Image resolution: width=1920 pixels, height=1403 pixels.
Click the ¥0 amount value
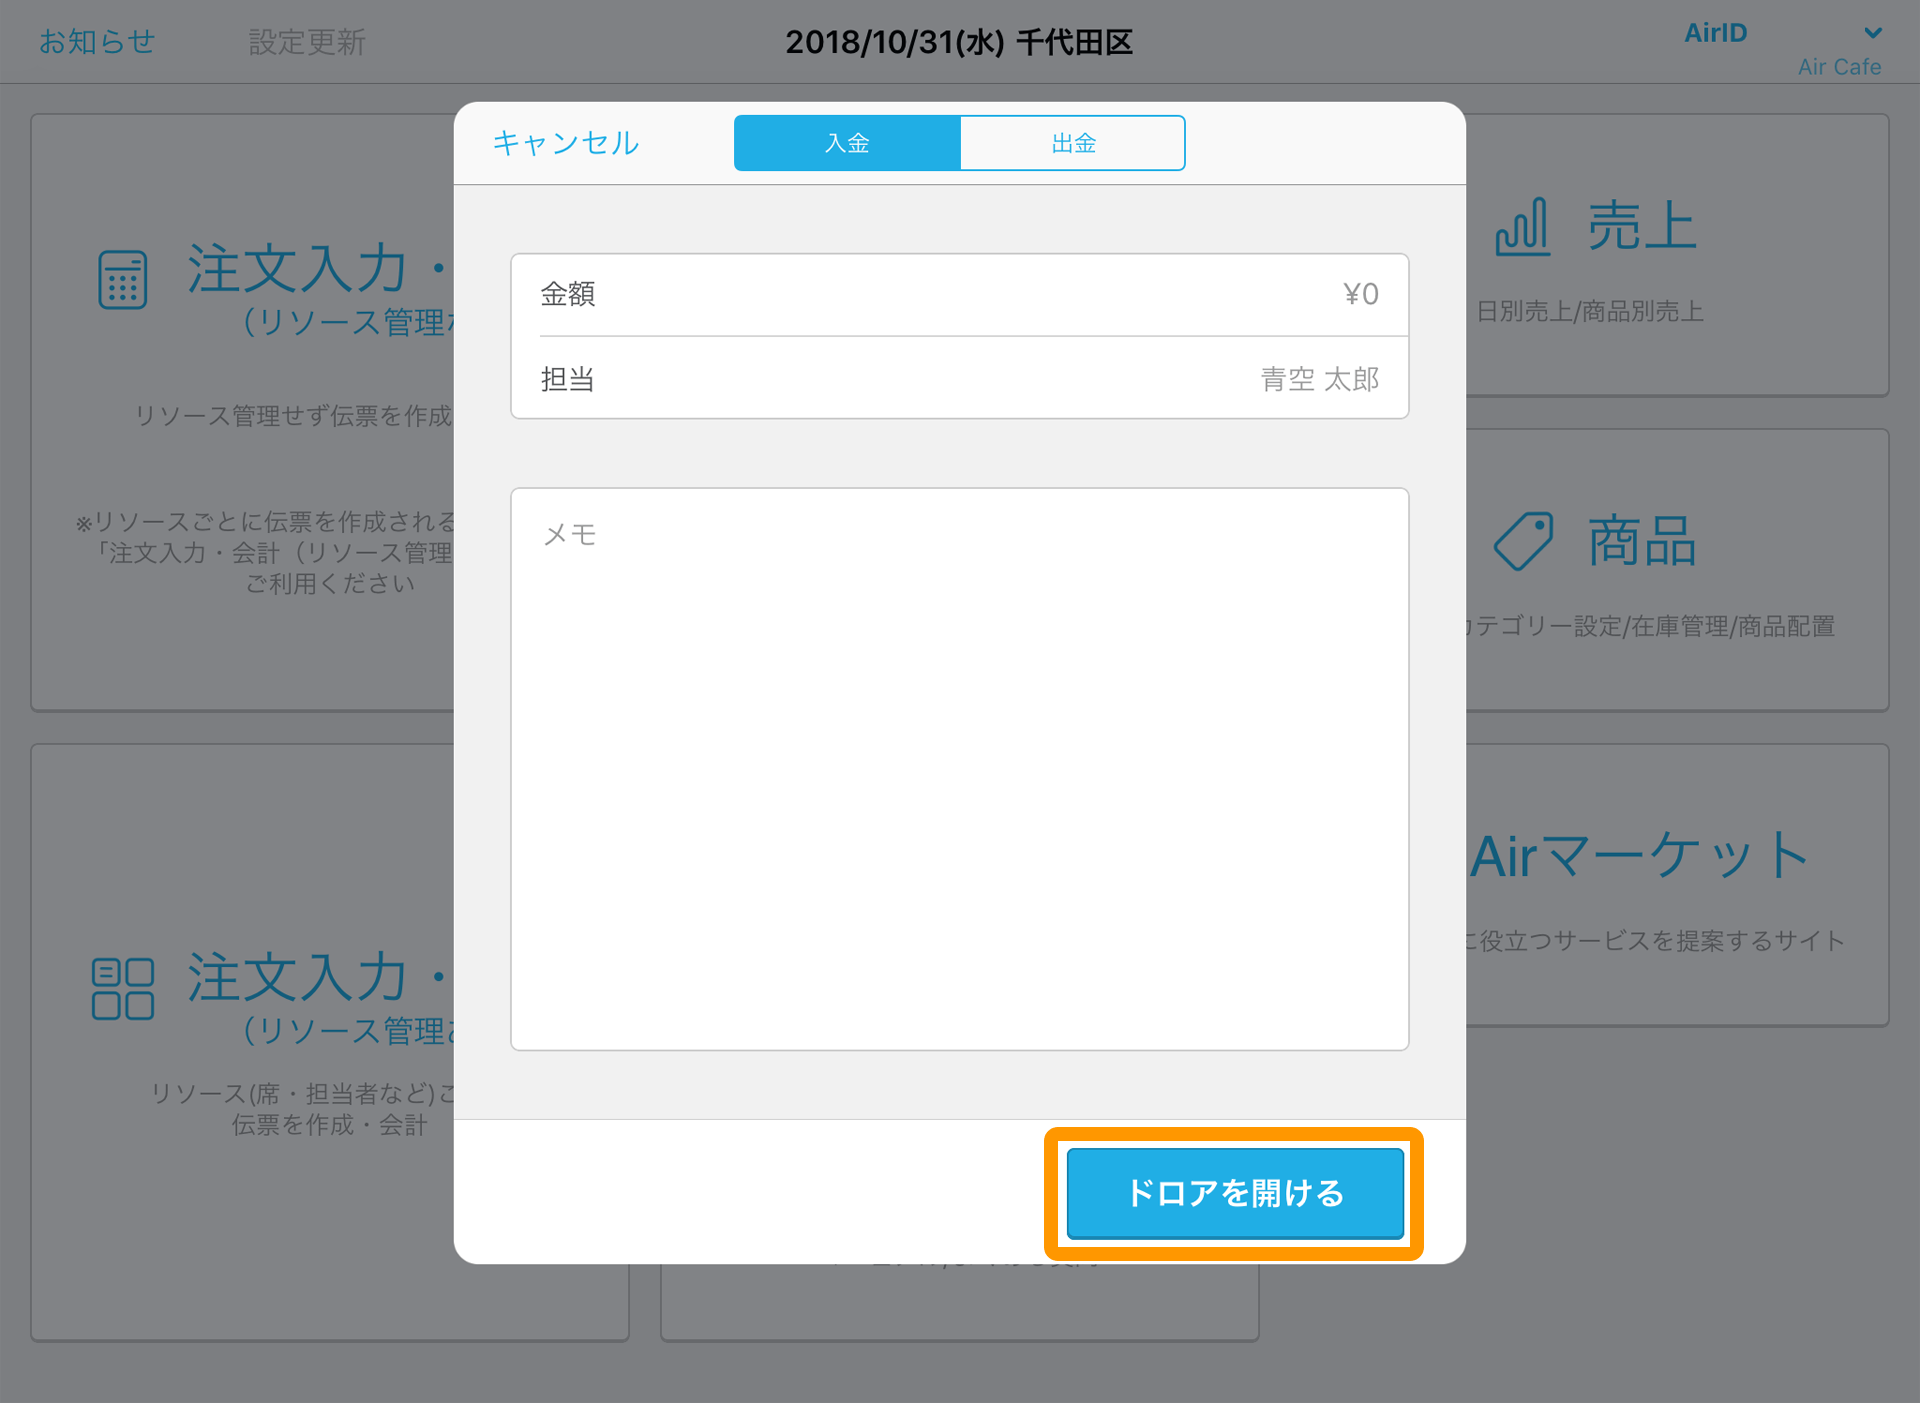pos(1360,294)
